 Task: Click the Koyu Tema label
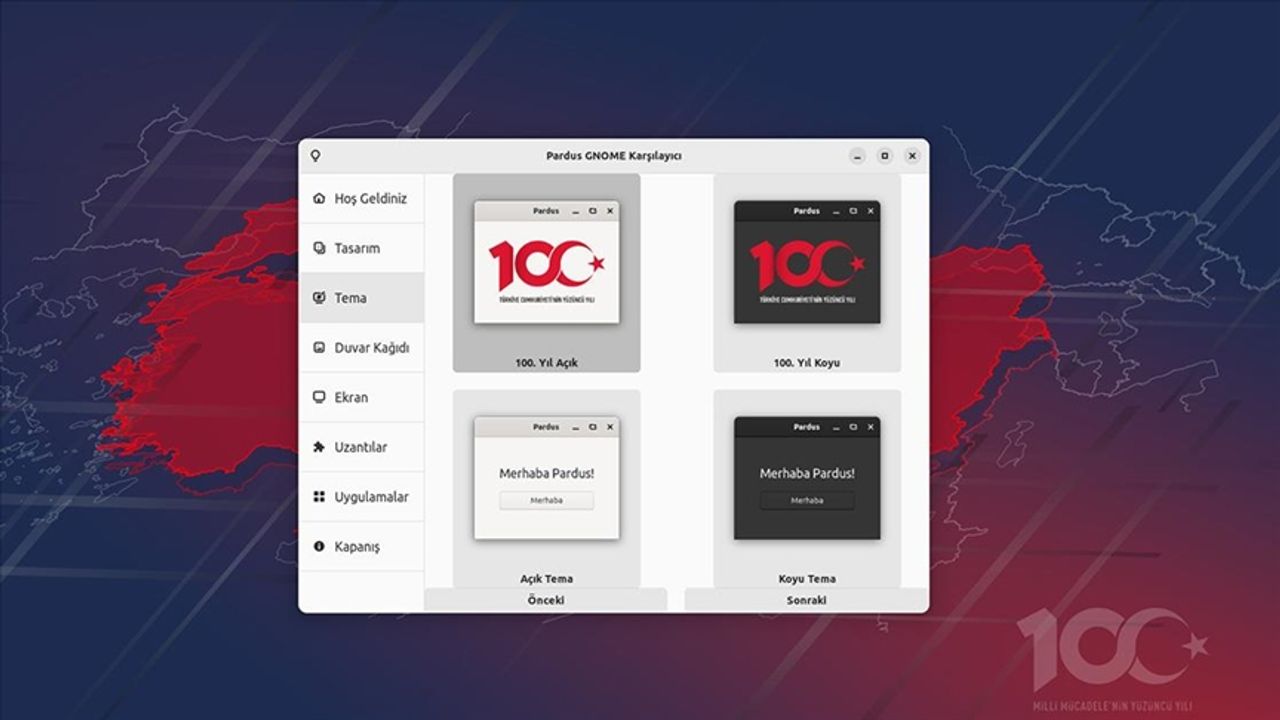[807, 579]
